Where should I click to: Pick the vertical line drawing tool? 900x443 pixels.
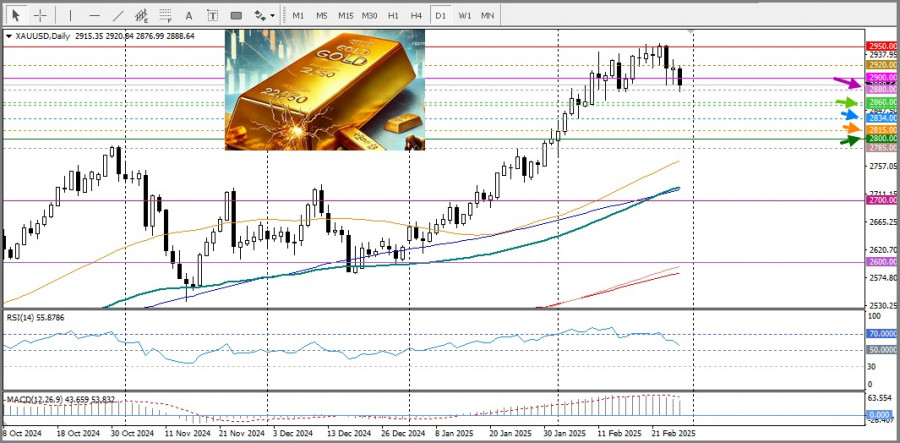click(70, 15)
